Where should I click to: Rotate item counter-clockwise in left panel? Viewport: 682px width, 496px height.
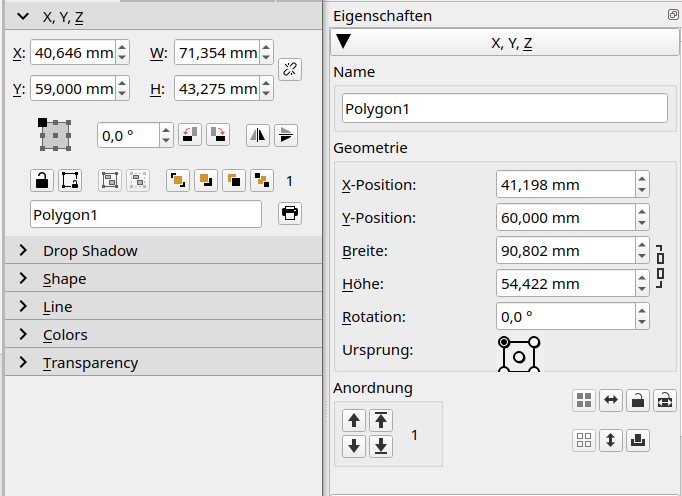click(190, 134)
